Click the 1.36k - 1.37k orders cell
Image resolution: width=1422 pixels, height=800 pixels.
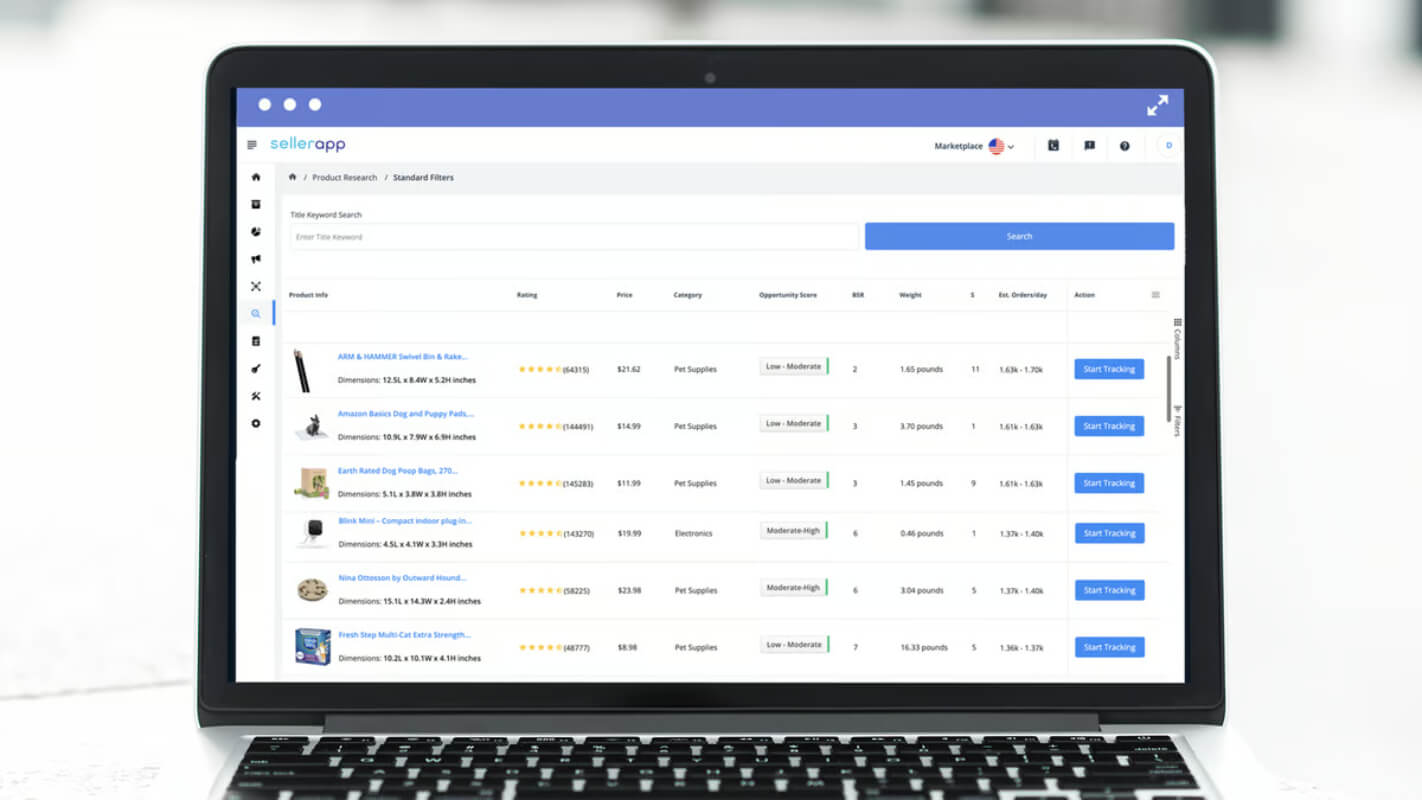pyautogui.click(x=1021, y=647)
